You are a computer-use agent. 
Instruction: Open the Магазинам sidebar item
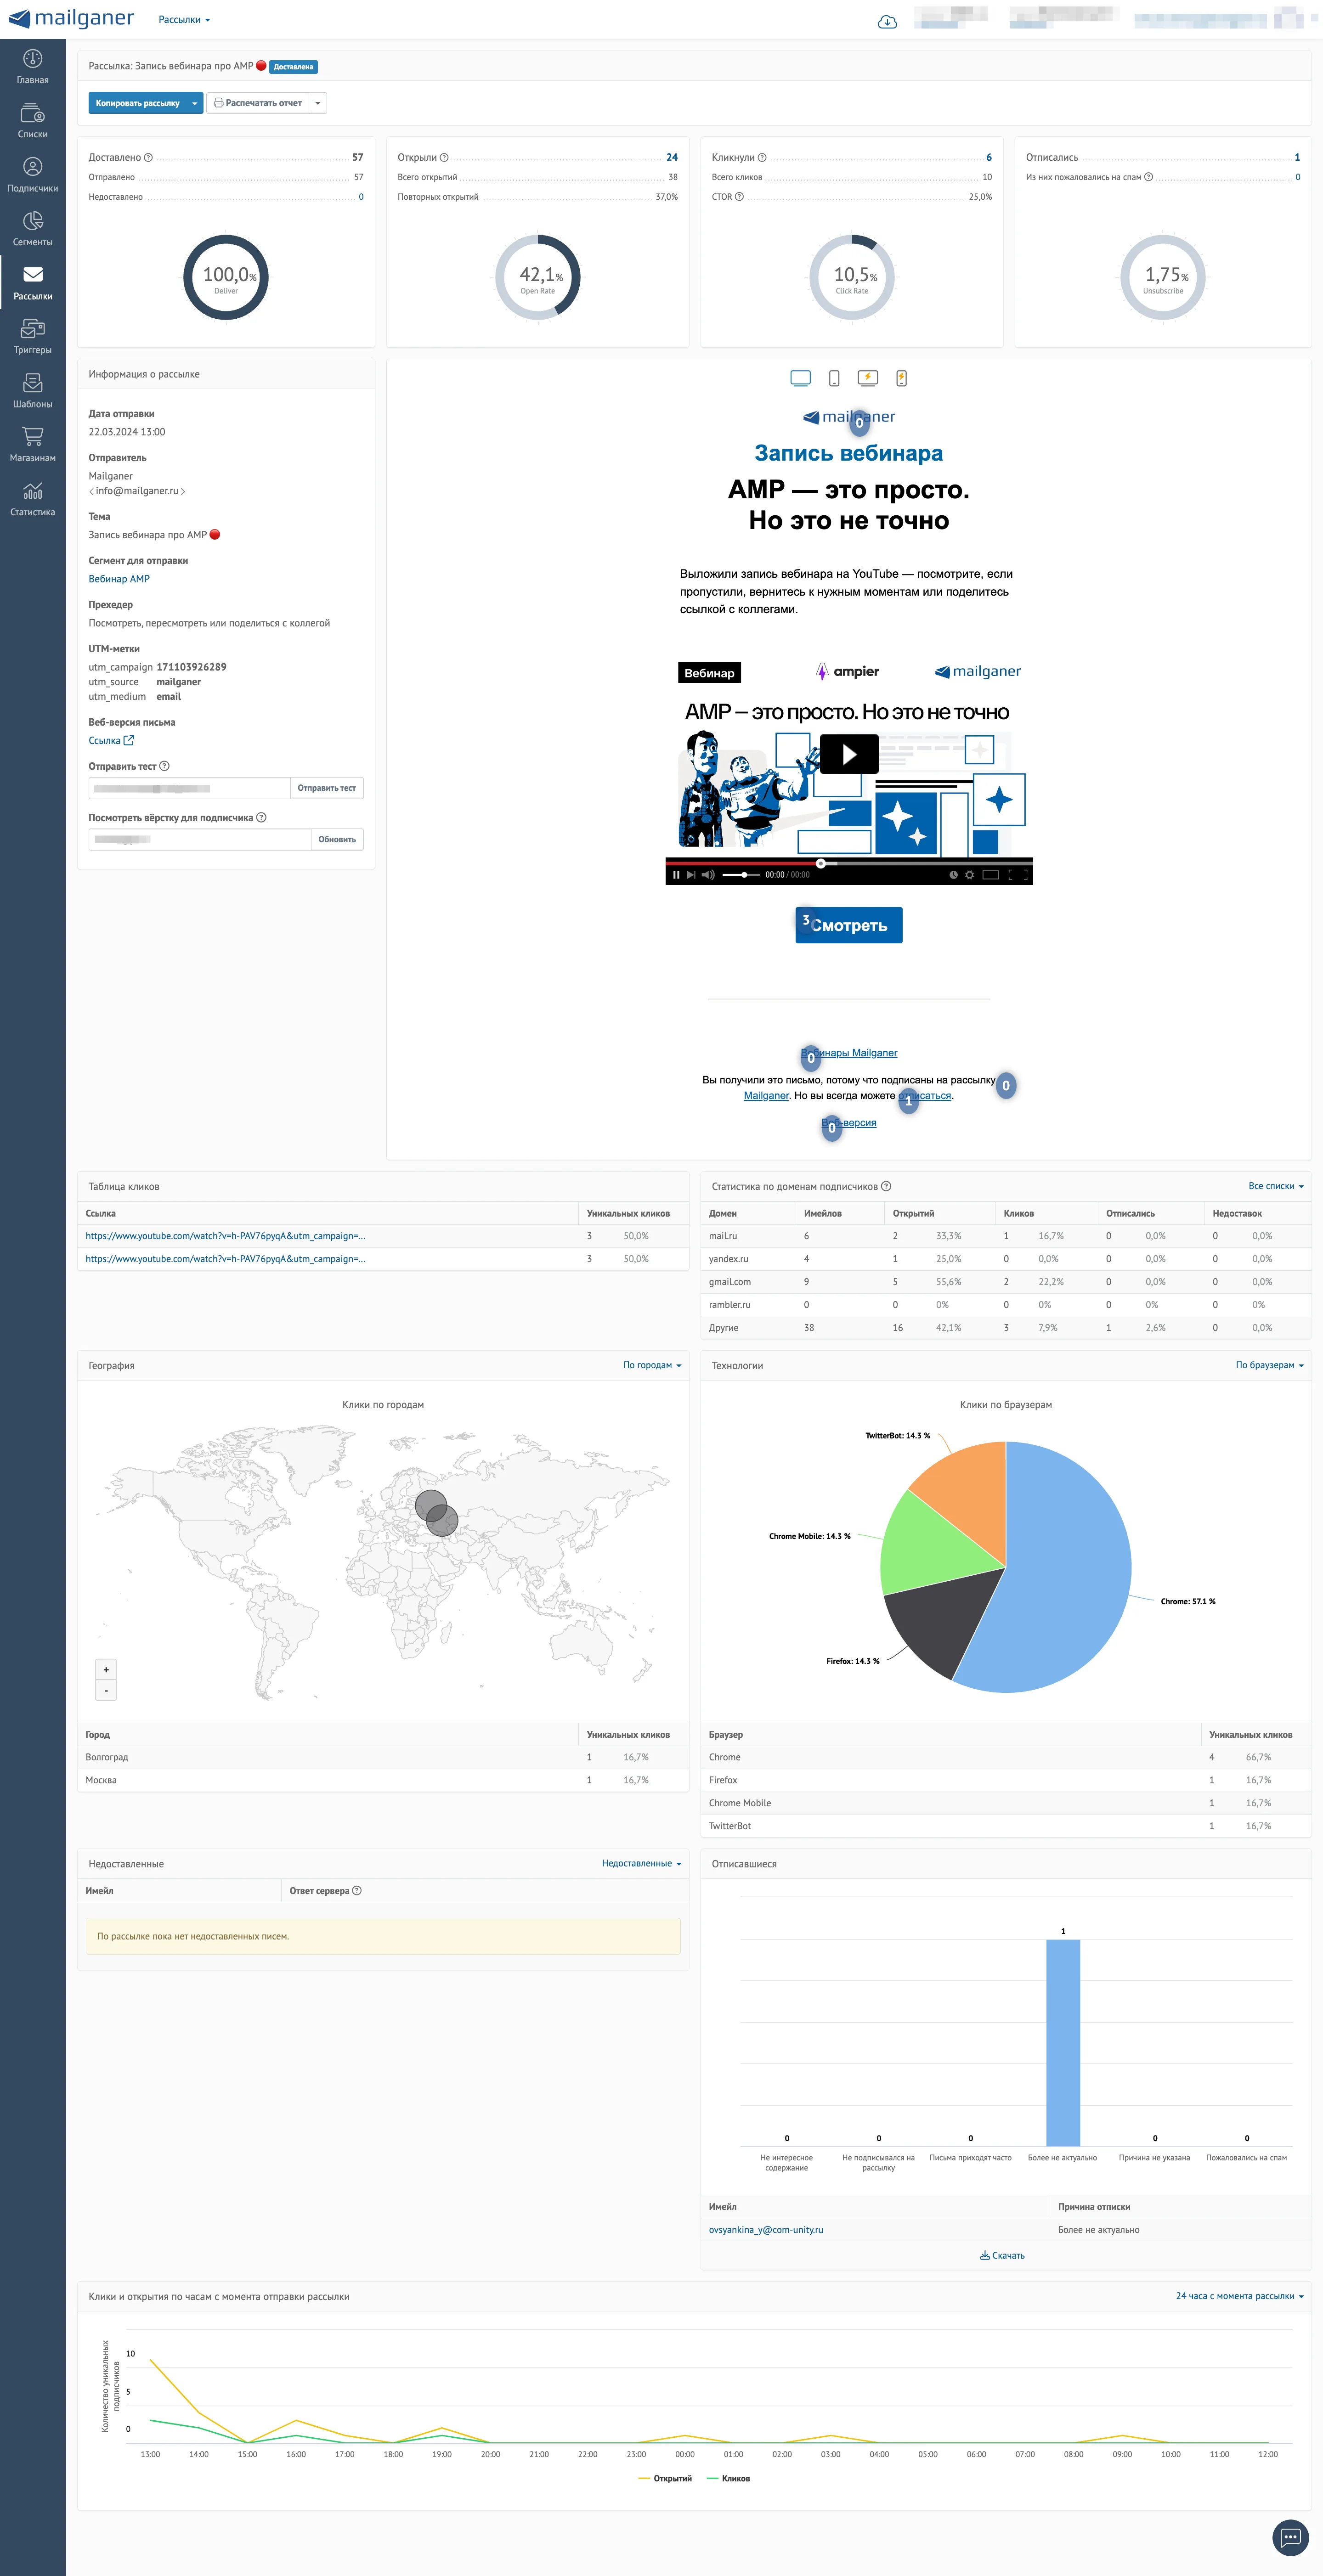[x=32, y=445]
